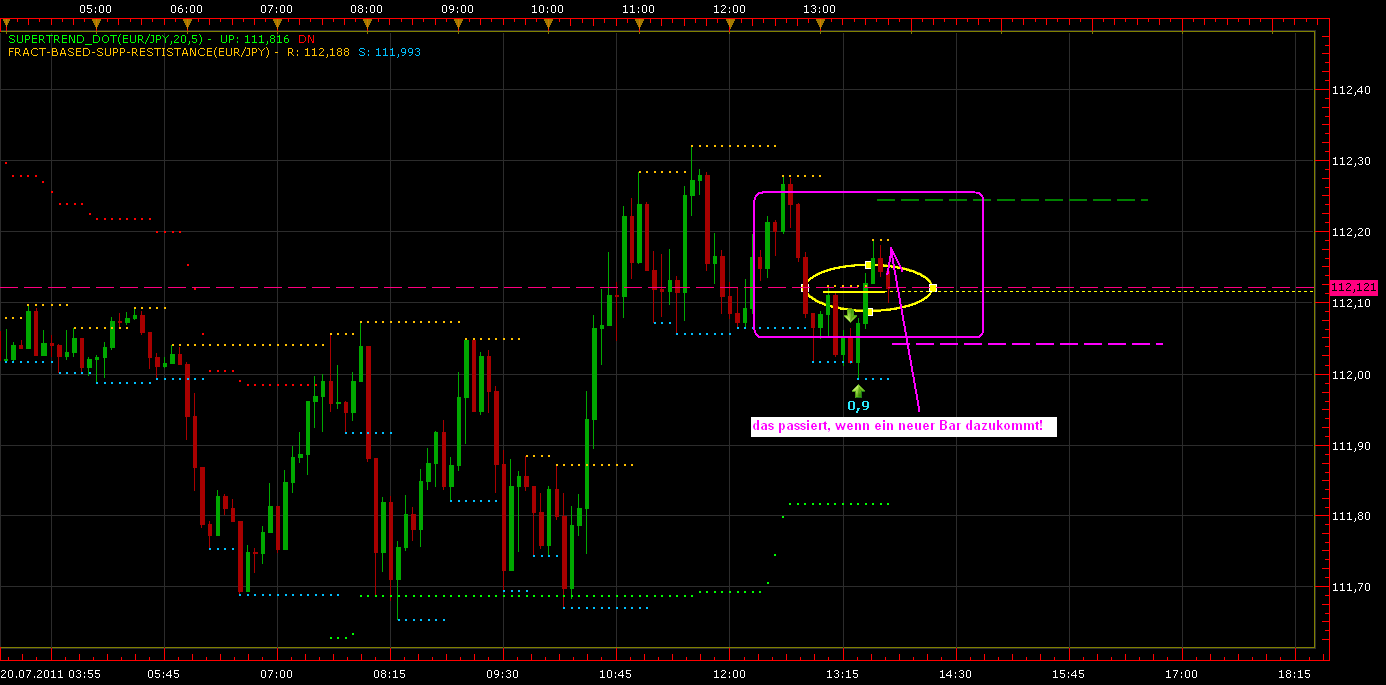Screen dimensions: 1386x685
Task: Click the 111,90 price axis label
Action: (1351, 445)
